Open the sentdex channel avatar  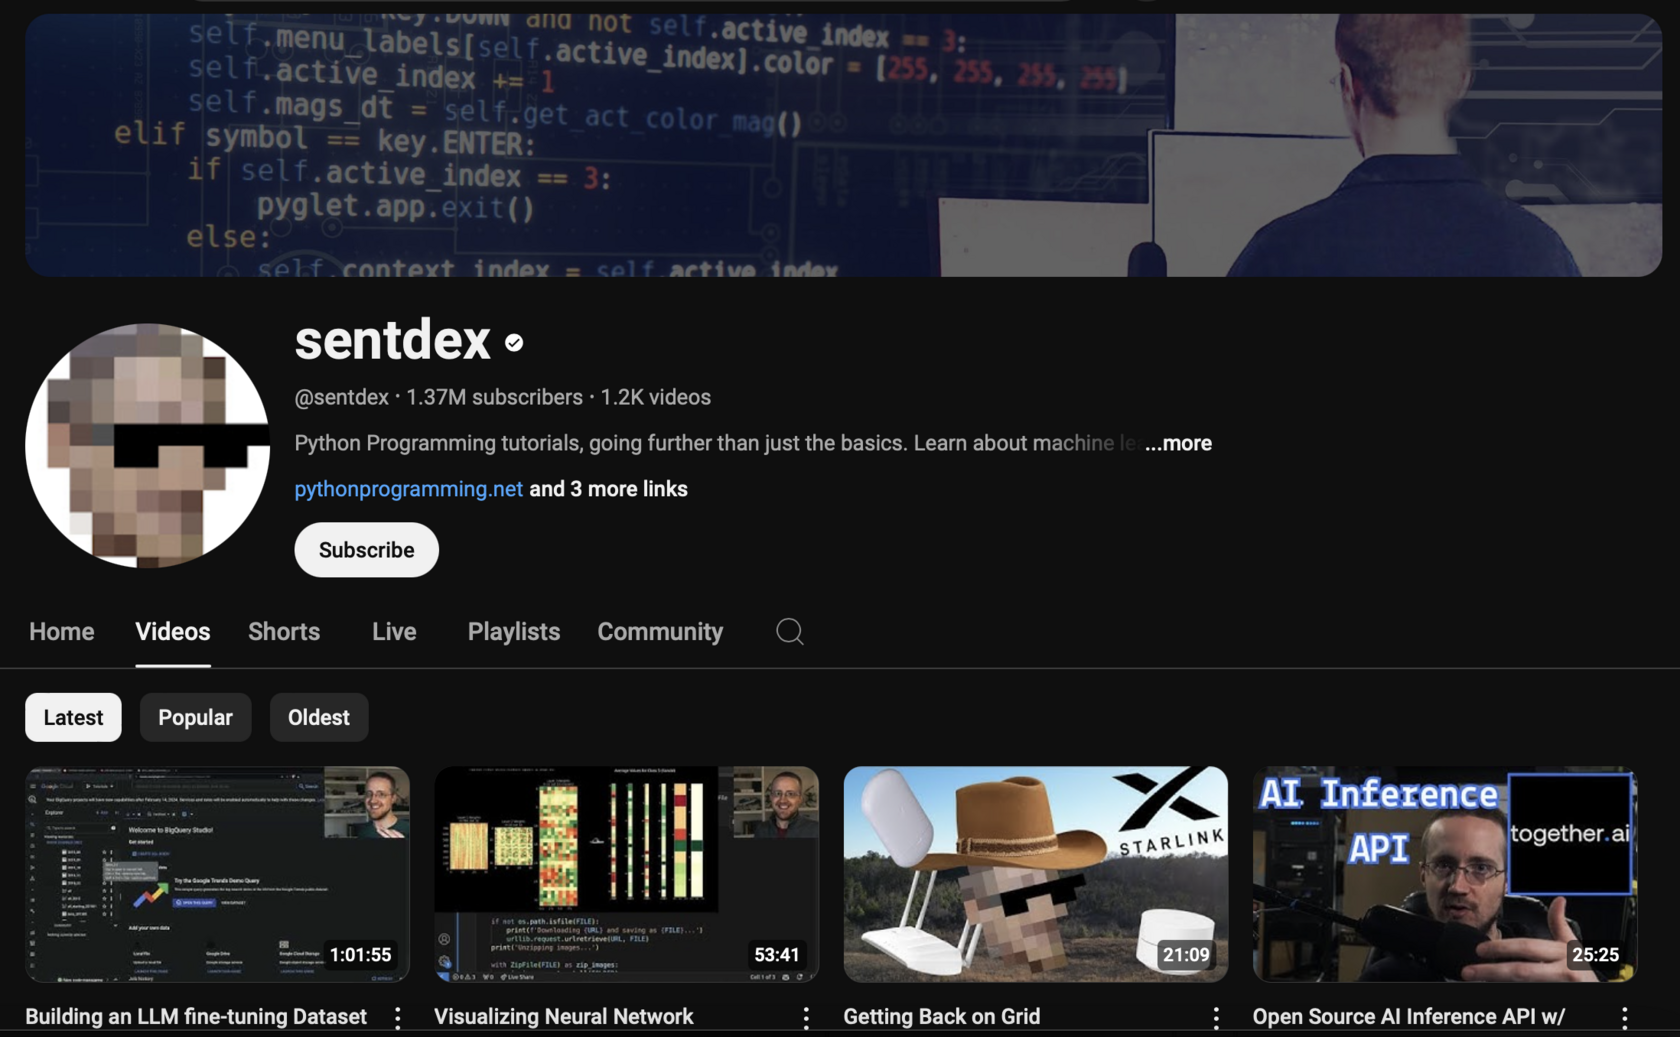(147, 445)
